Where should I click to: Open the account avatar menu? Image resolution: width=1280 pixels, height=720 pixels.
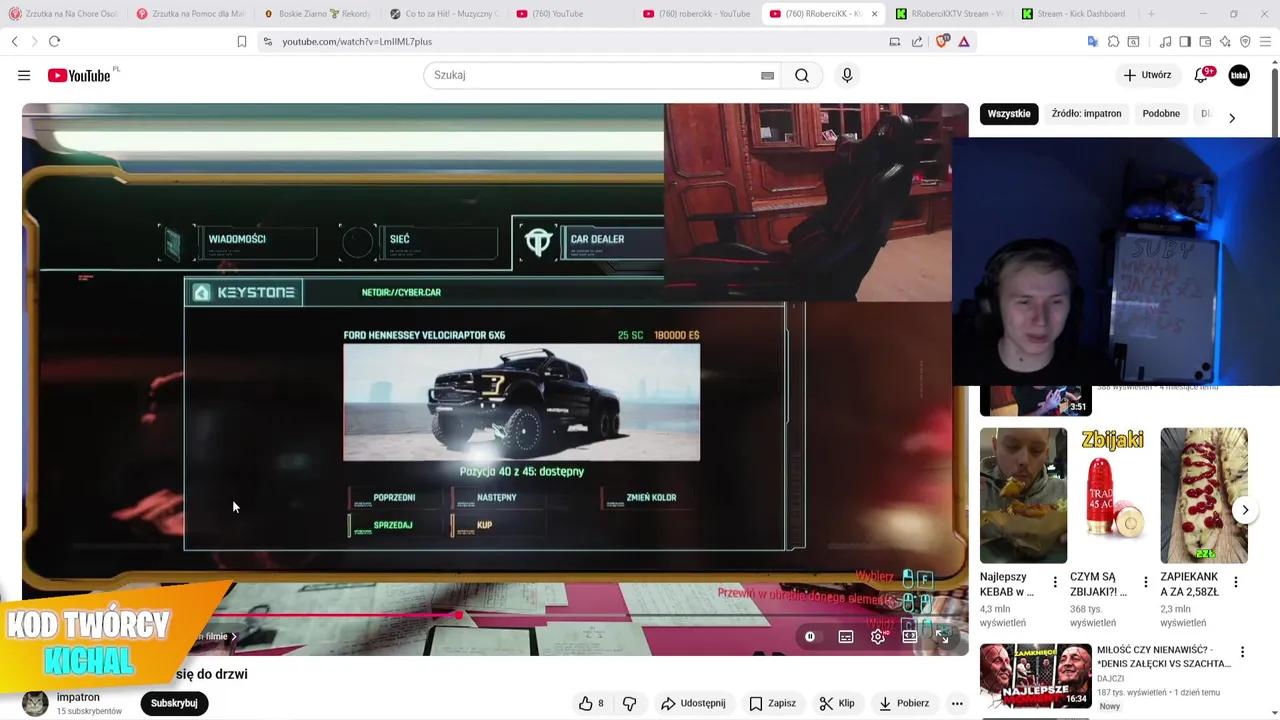tap(1239, 75)
